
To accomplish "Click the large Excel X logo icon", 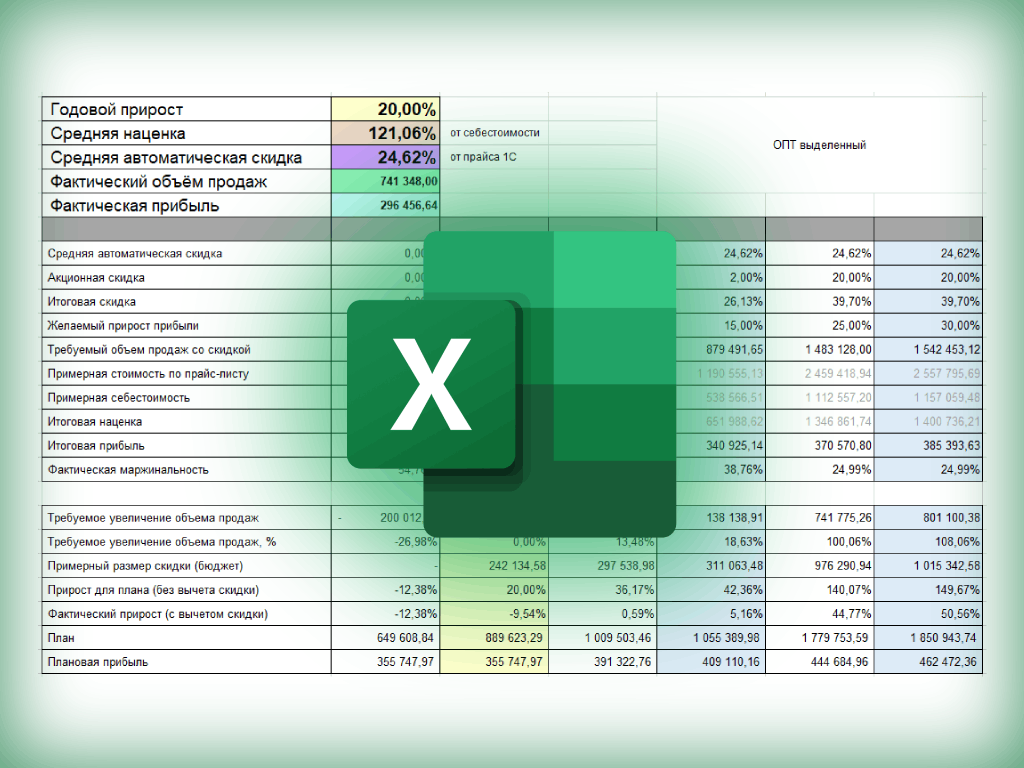I will [x=511, y=384].
